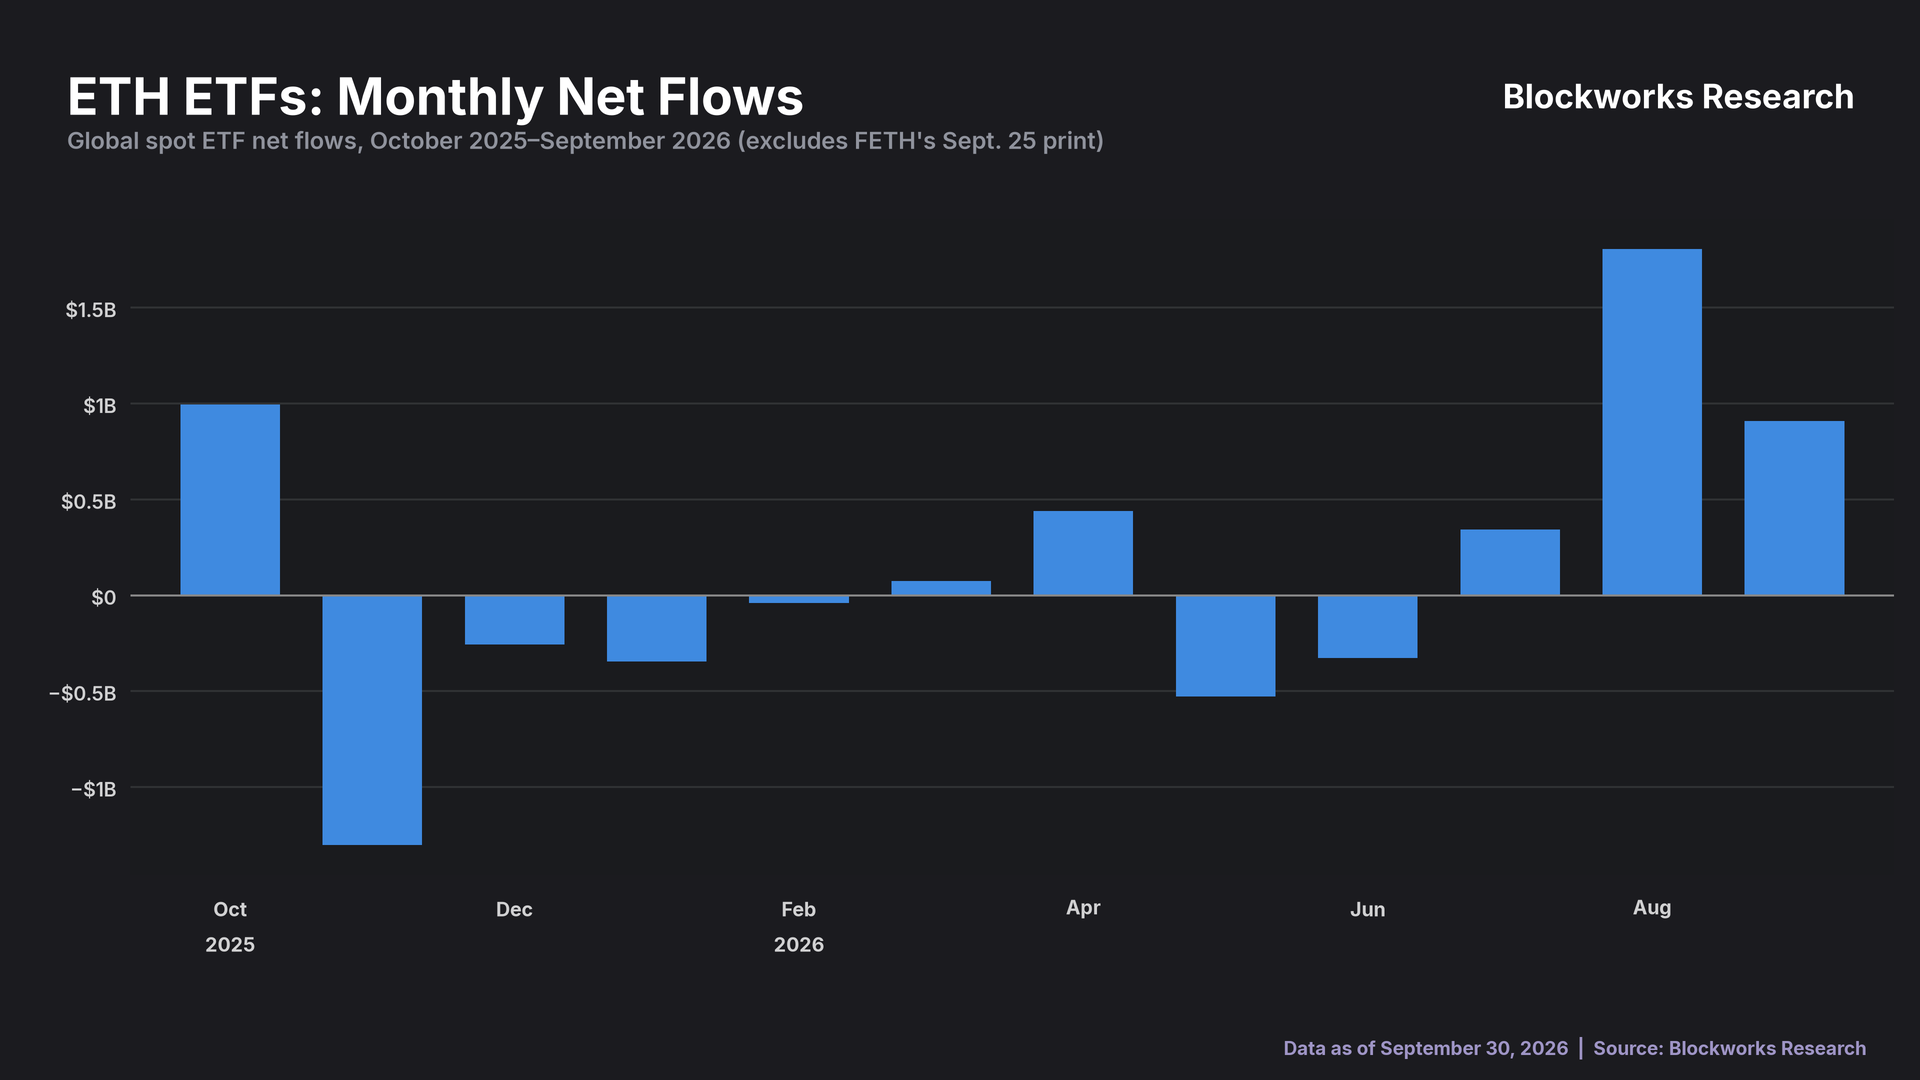Click the $1B y-axis label
This screenshot has height=1080, width=1920.
100,406
